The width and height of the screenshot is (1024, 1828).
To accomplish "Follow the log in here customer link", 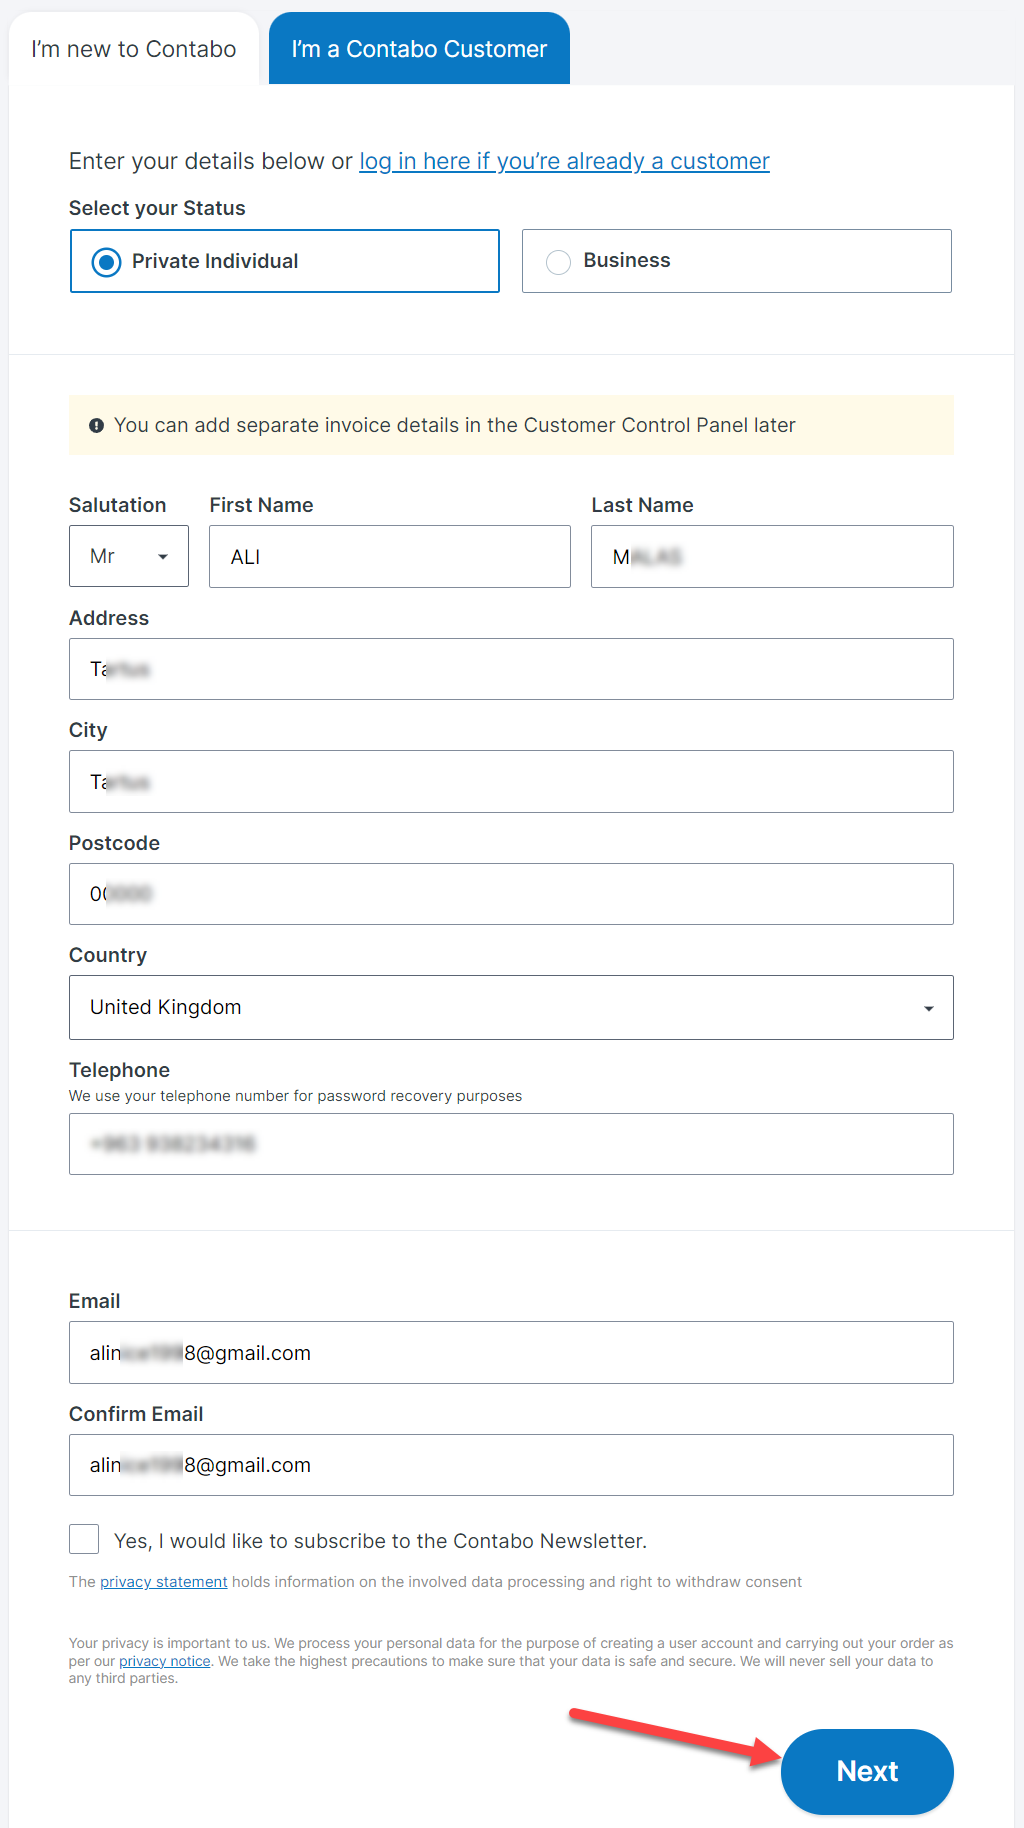I will click(564, 161).
